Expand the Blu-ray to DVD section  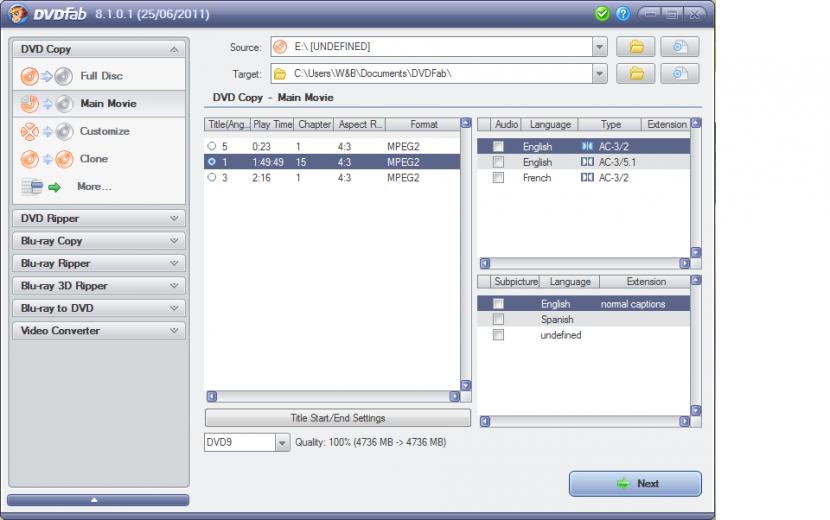[99, 308]
